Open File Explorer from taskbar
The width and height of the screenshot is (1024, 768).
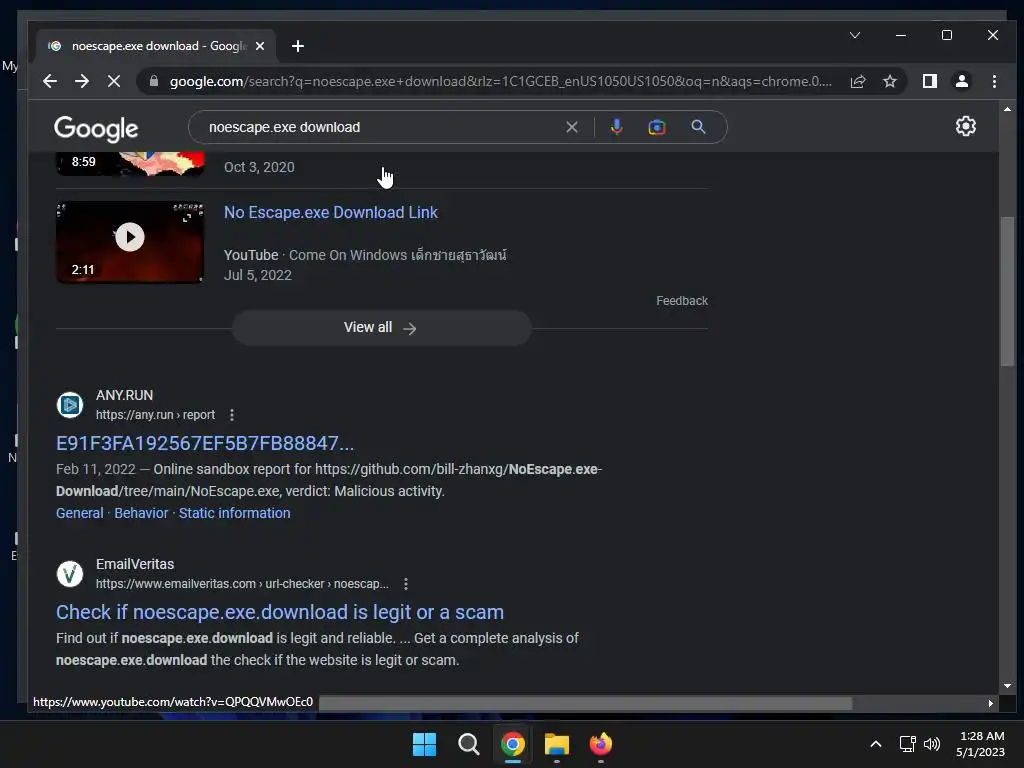[556, 744]
